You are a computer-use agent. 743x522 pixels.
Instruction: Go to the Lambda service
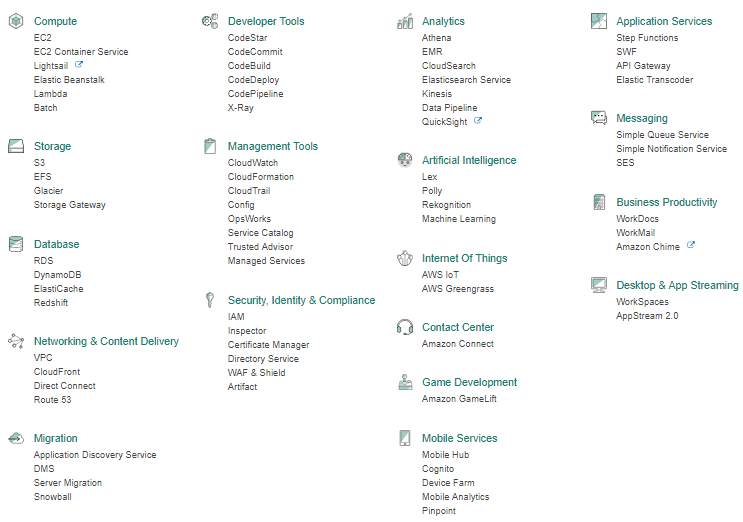50,94
